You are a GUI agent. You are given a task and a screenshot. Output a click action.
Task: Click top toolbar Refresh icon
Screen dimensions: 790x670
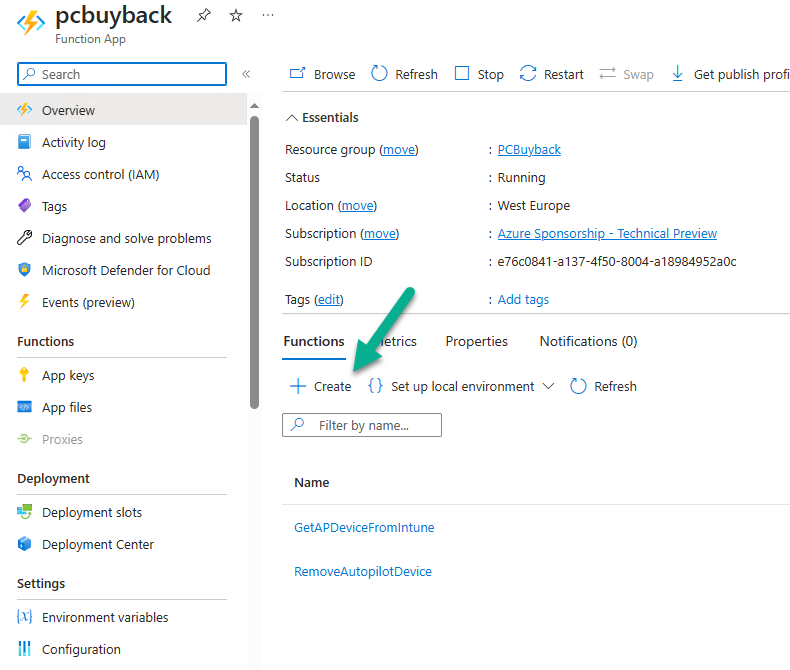[x=379, y=74]
